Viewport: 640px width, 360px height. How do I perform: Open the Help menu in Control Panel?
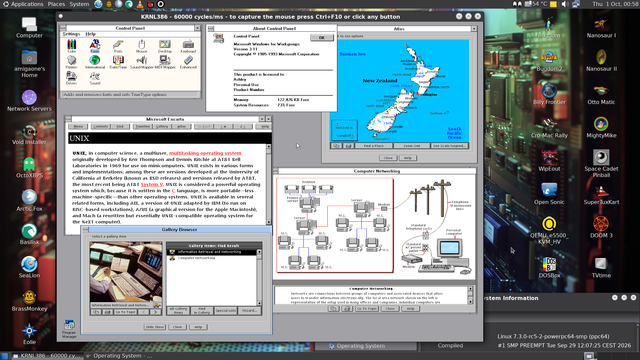click(91, 34)
